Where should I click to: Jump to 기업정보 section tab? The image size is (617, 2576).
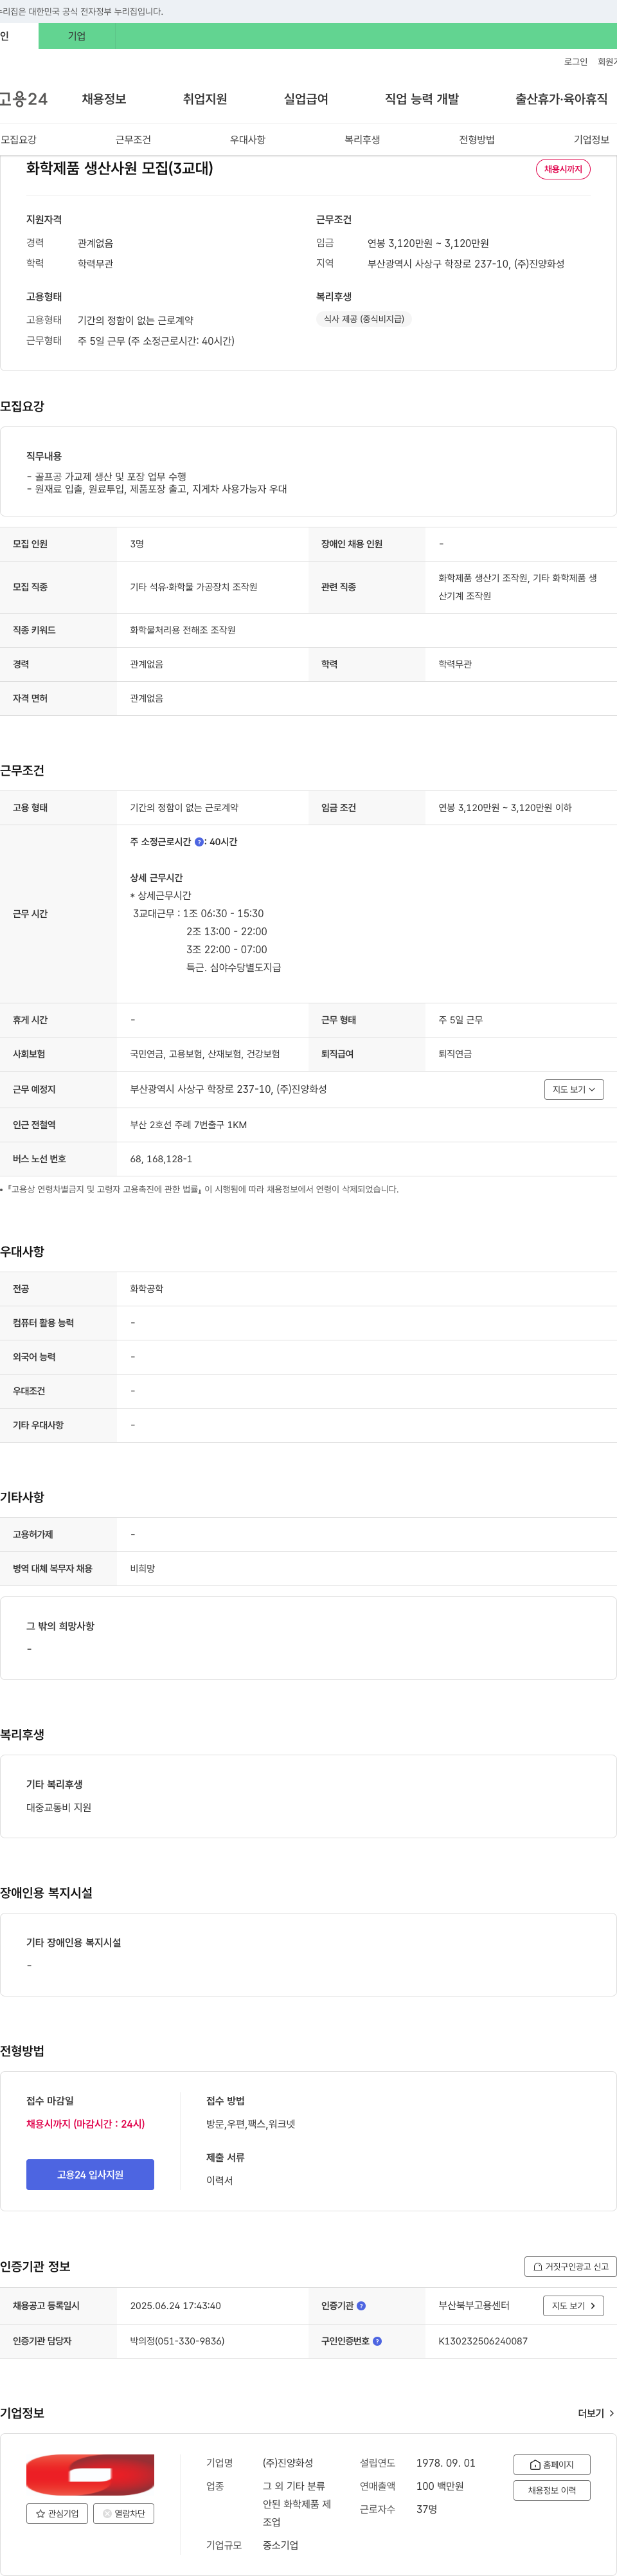pyautogui.click(x=591, y=140)
